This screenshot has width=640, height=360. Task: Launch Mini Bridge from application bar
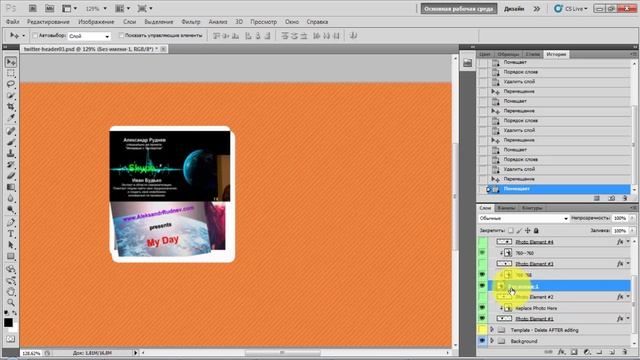pos(49,8)
